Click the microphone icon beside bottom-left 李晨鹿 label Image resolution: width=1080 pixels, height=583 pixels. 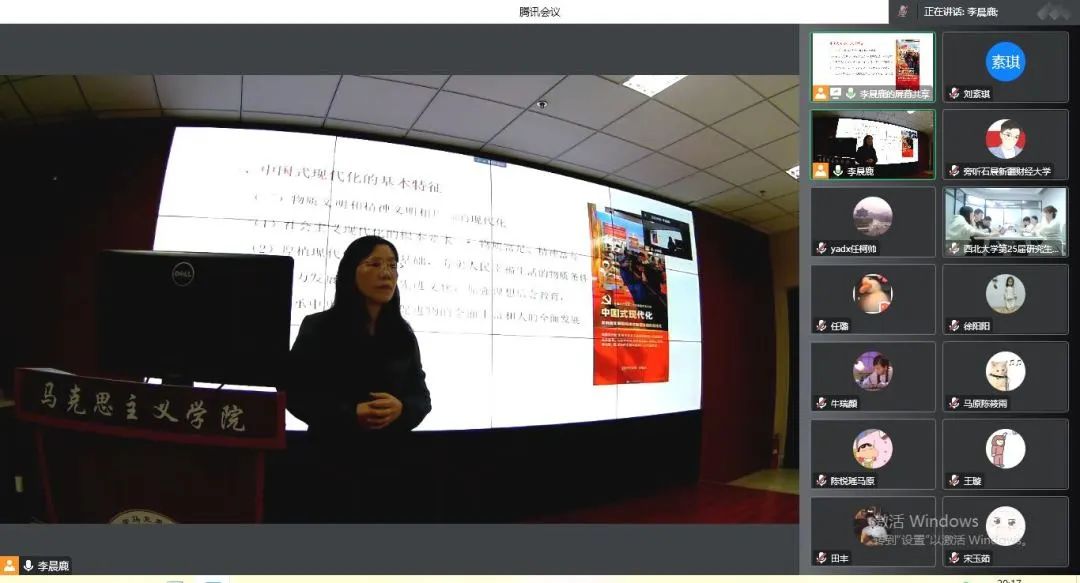coord(28,566)
